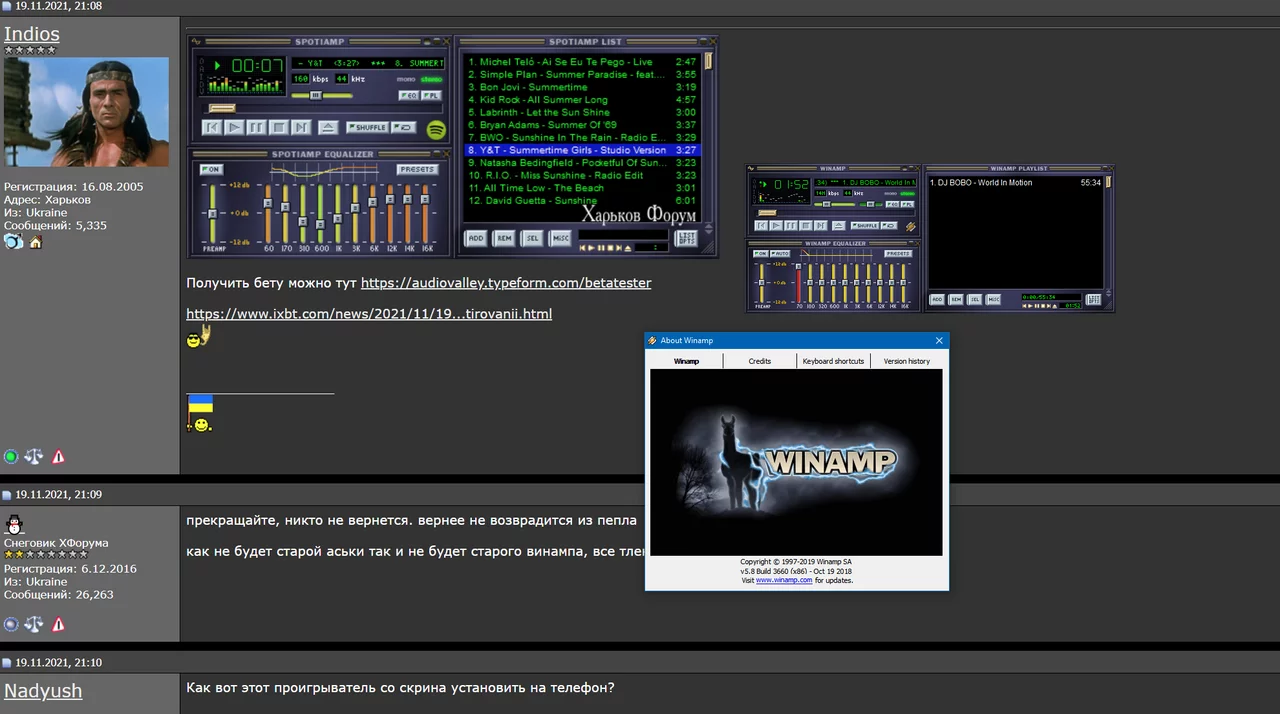
Task: Open MISC menu in Spotiamp List
Action: click(x=560, y=238)
